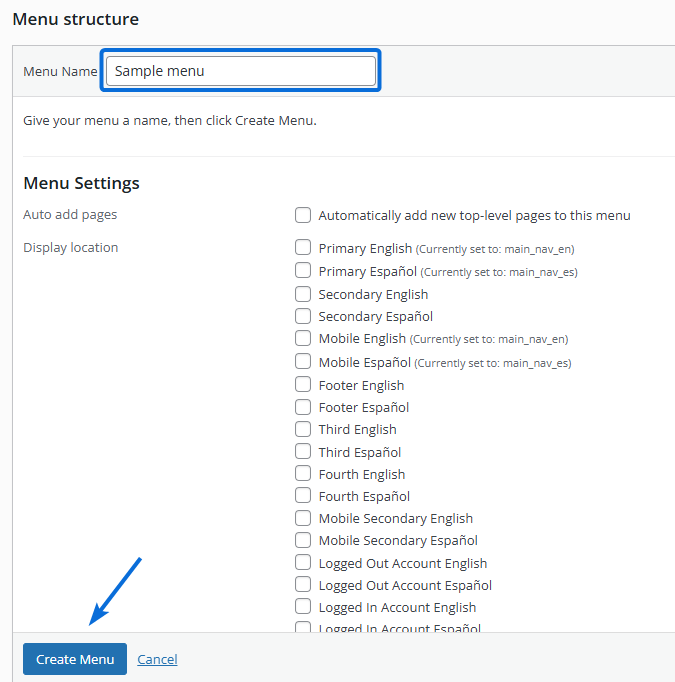This screenshot has width=675, height=682.
Task: Check the Mobile English location
Action: (303, 338)
